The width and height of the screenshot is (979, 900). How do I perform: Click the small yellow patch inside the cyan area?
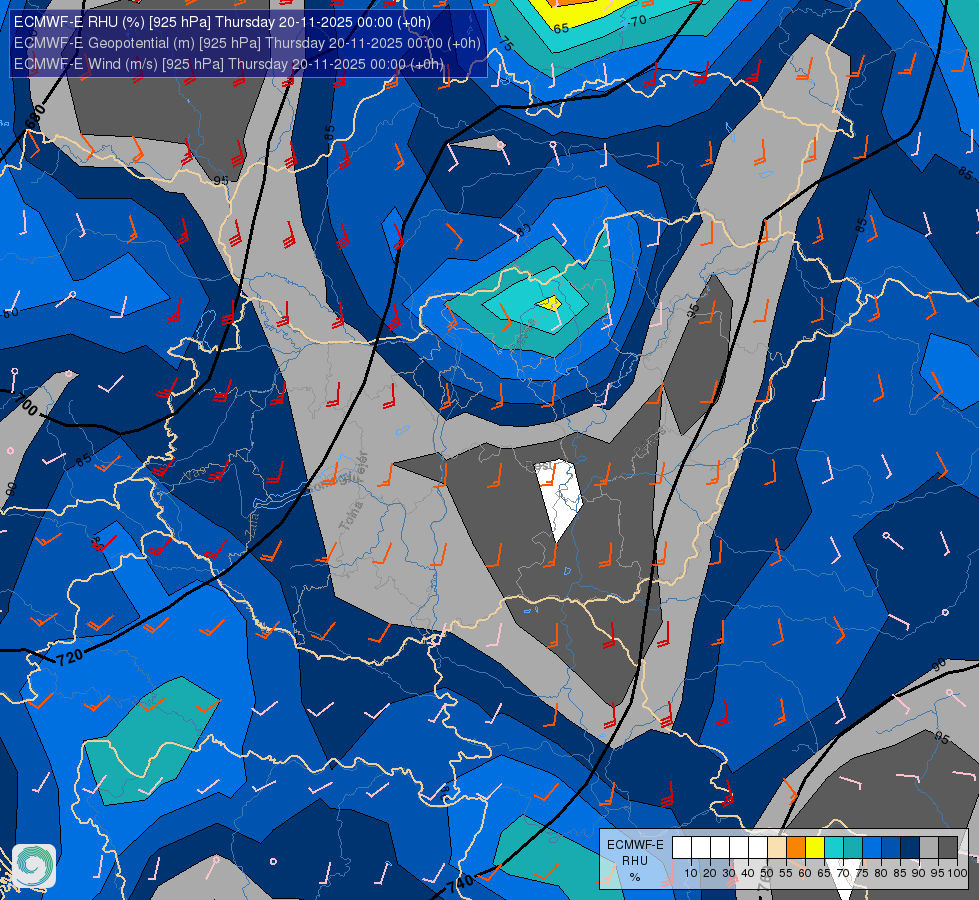tap(549, 304)
